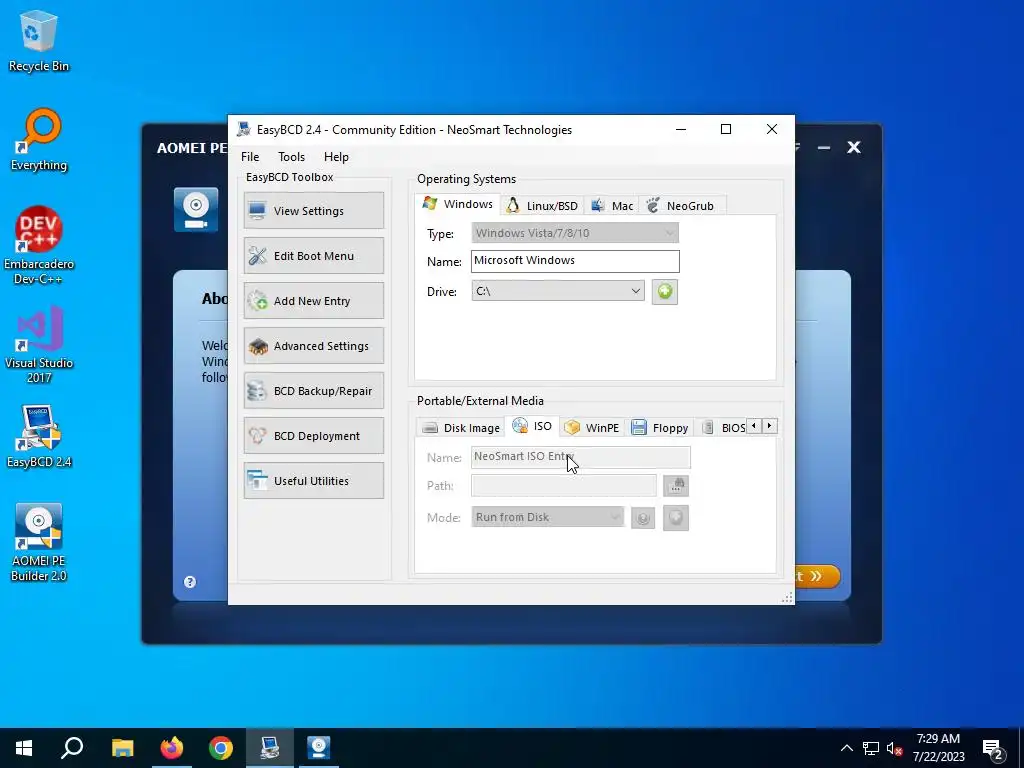Launch Chrome from the taskbar
Viewport: 1024px width, 768px height.
point(221,748)
